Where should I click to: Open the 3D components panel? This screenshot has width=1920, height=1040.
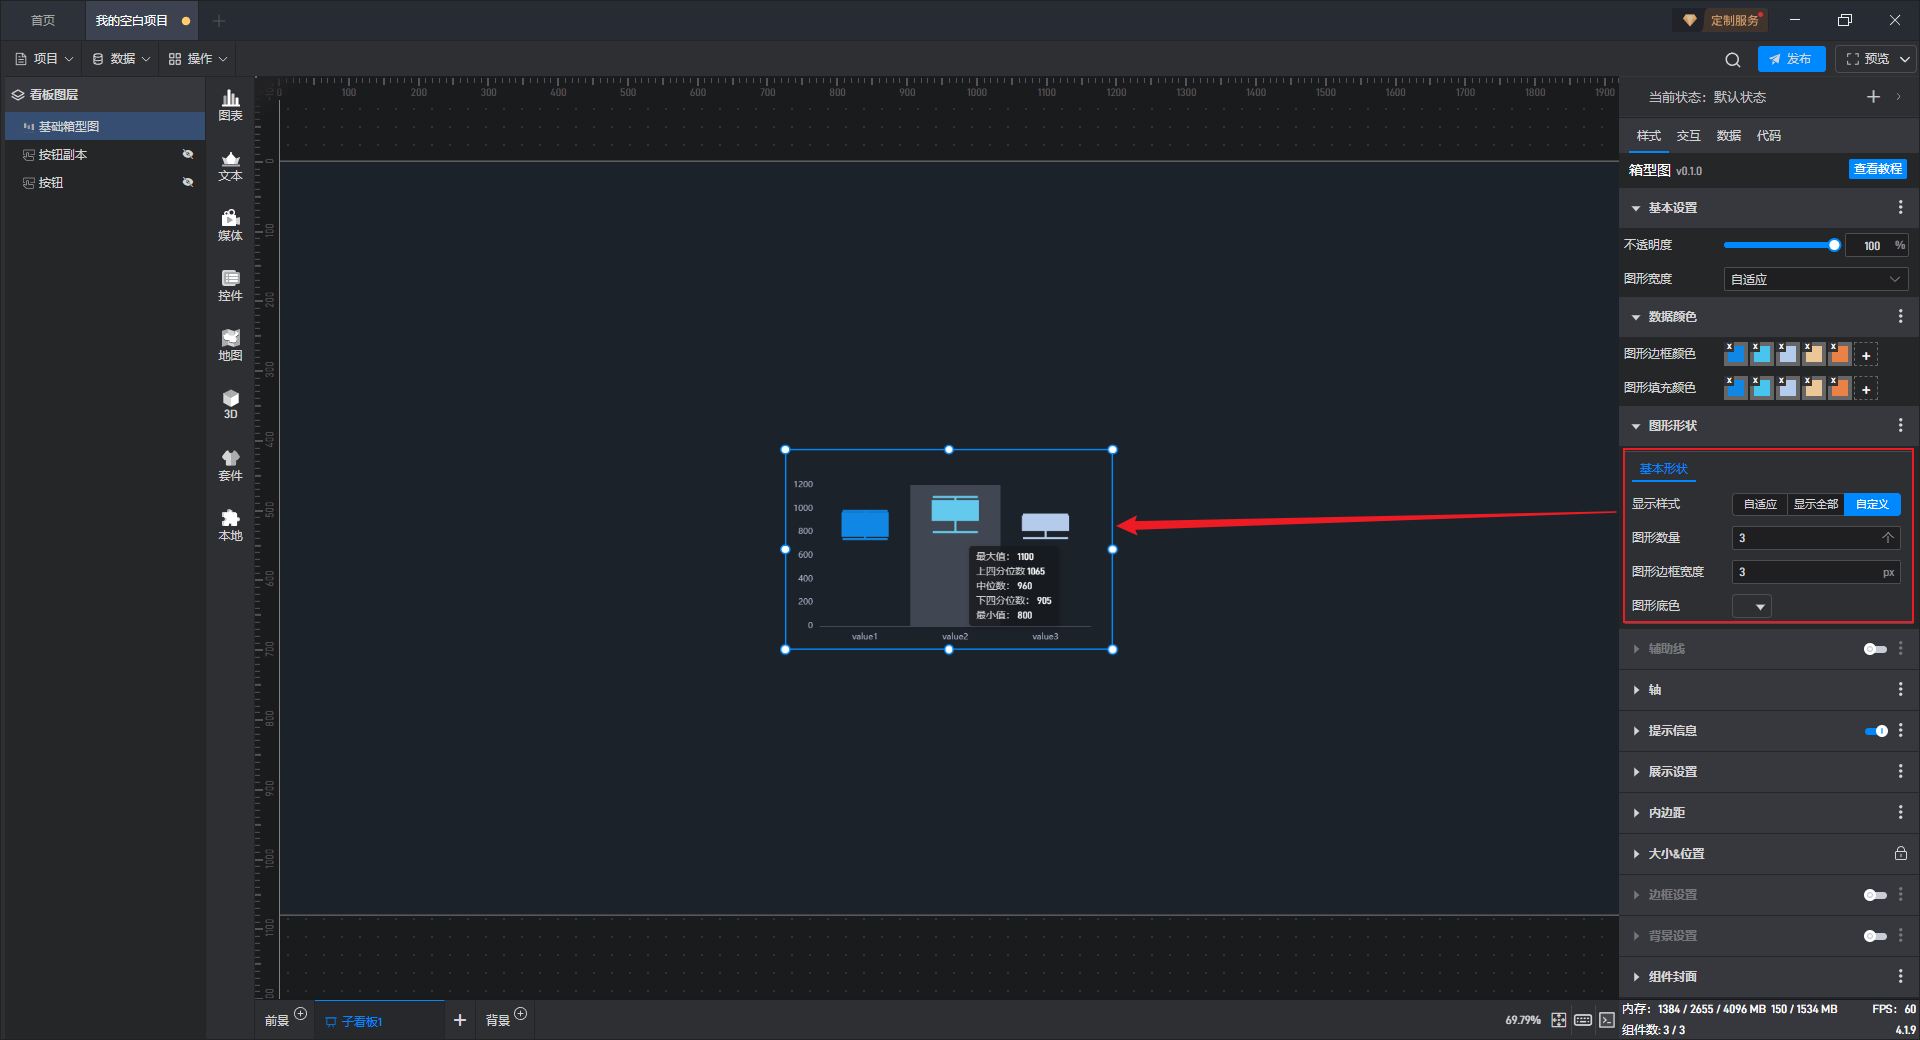(x=230, y=404)
